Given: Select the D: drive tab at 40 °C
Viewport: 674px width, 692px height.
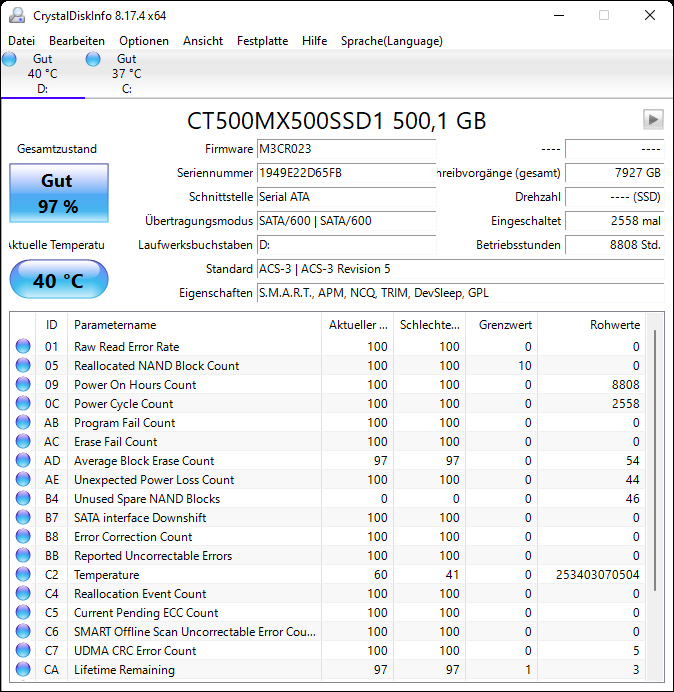Looking at the screenshot, I should (43, 74).
